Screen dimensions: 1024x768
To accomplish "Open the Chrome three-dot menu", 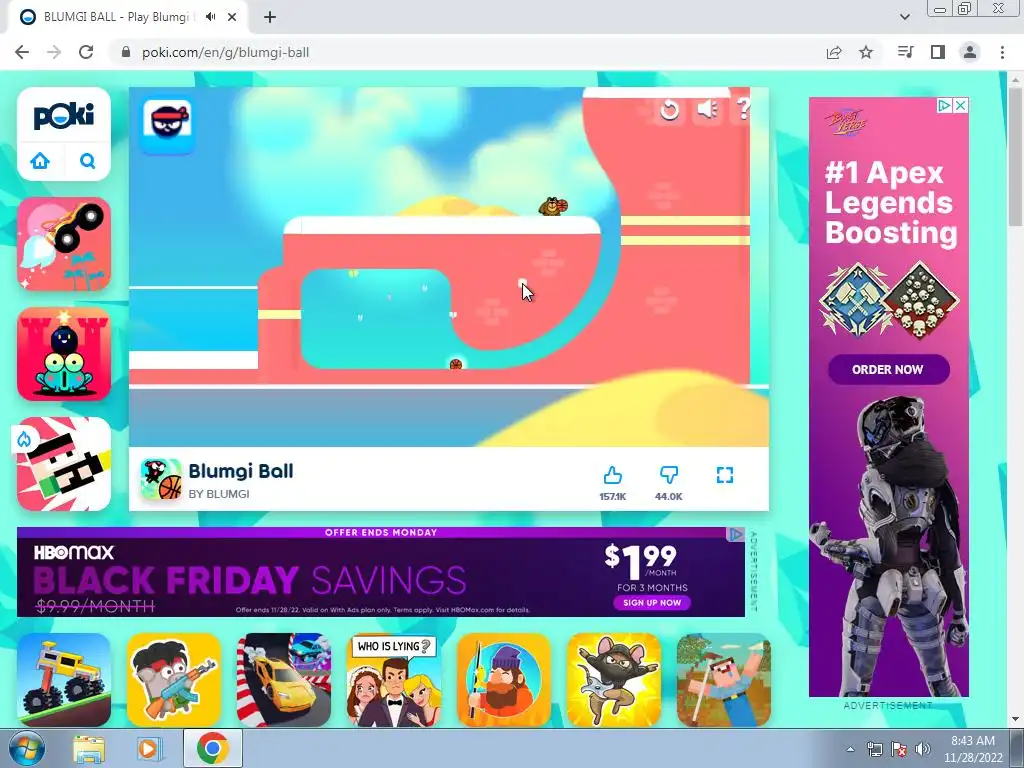I will pos(1002,52).
